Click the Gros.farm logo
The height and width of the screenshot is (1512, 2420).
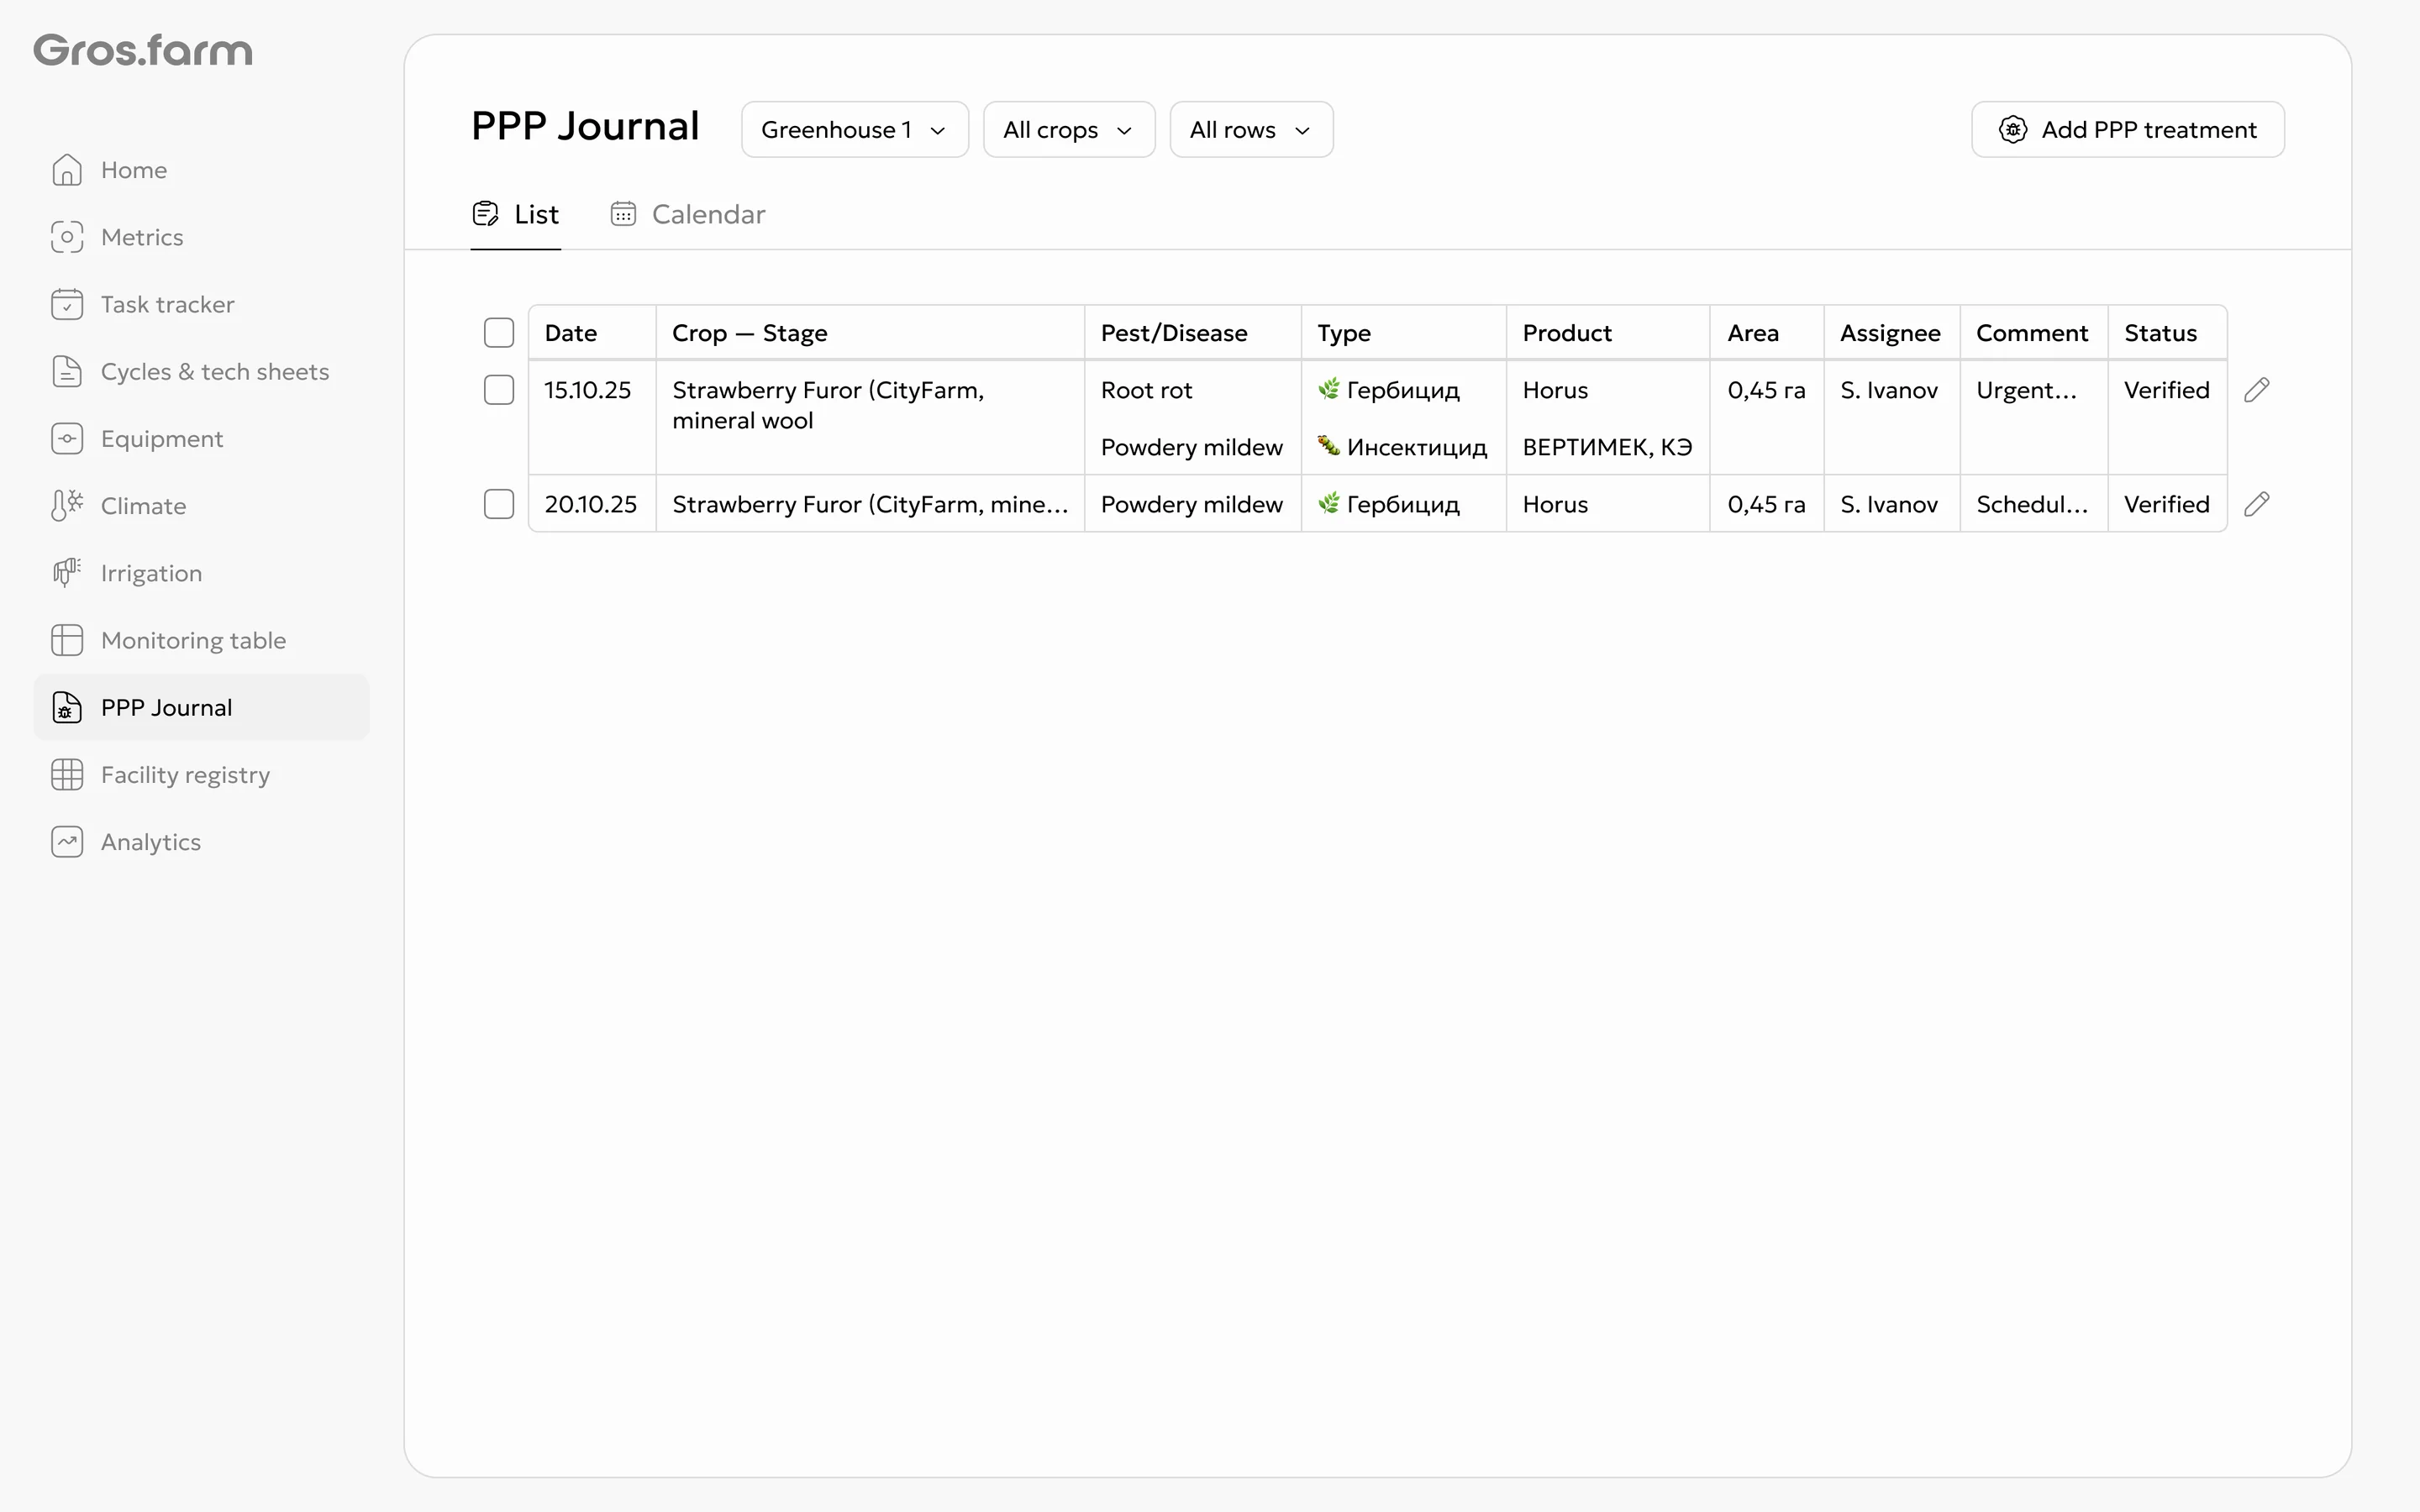(143, 50)
